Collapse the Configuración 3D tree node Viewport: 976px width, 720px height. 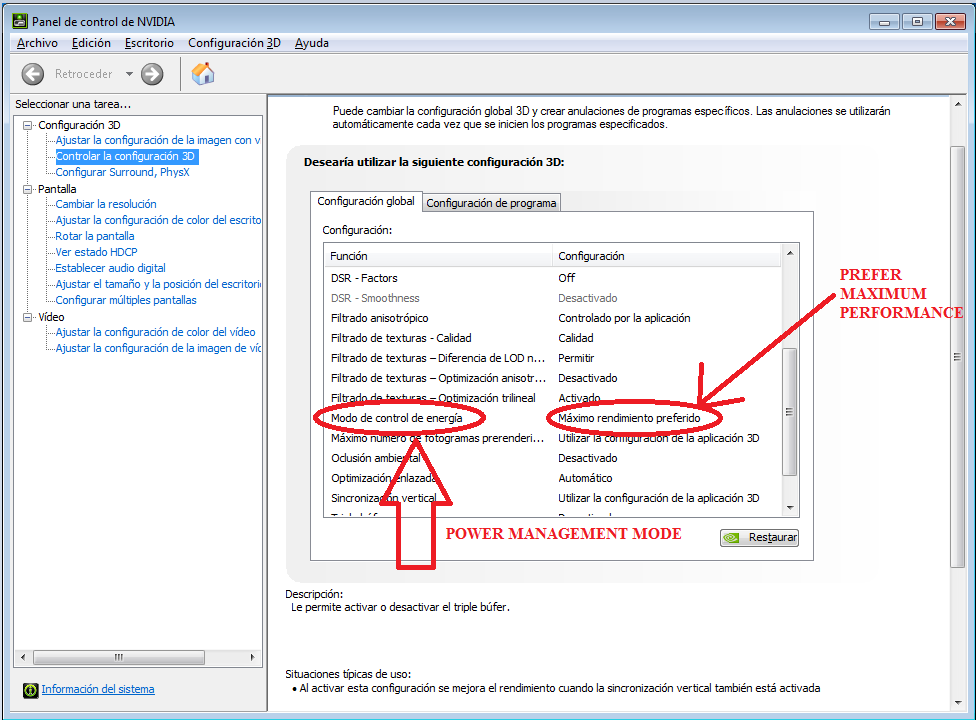click(27, 125)
